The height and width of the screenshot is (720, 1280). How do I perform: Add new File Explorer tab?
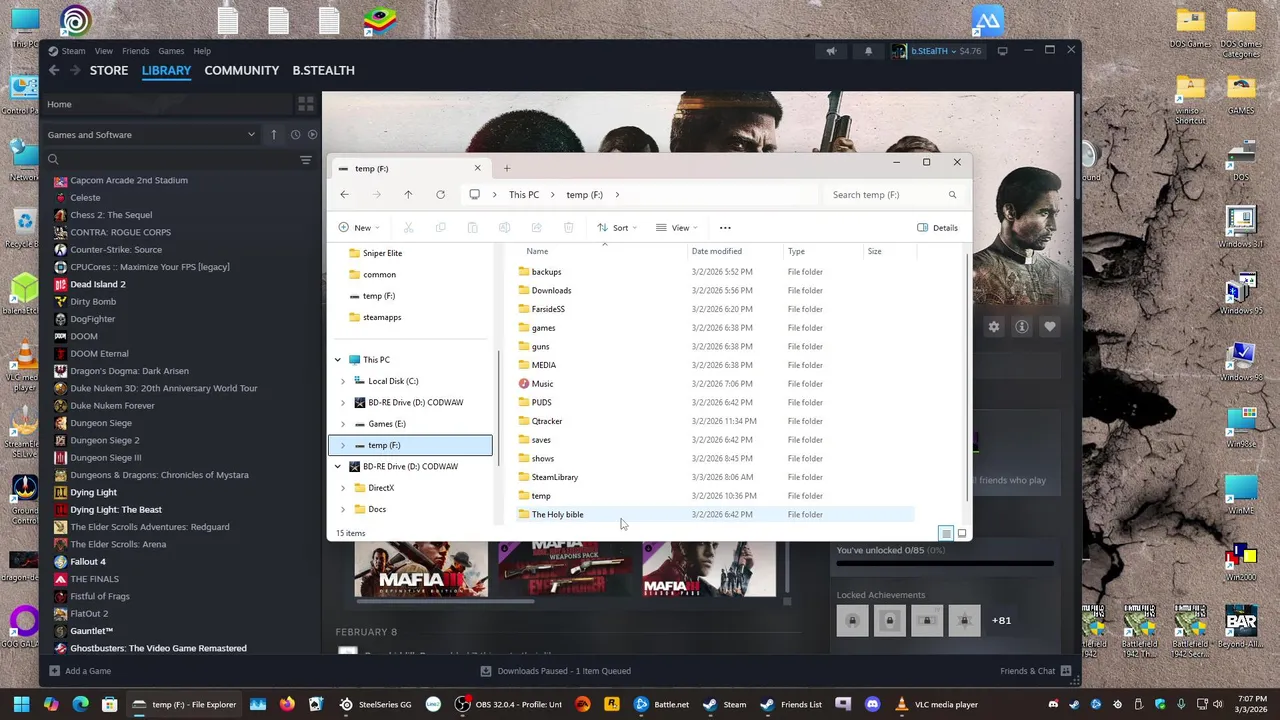(507, 168)
